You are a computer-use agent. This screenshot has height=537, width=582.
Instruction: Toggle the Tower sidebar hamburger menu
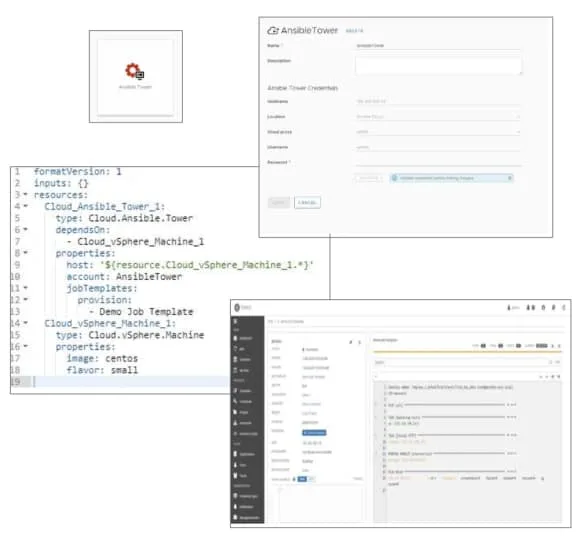(235, 321)
